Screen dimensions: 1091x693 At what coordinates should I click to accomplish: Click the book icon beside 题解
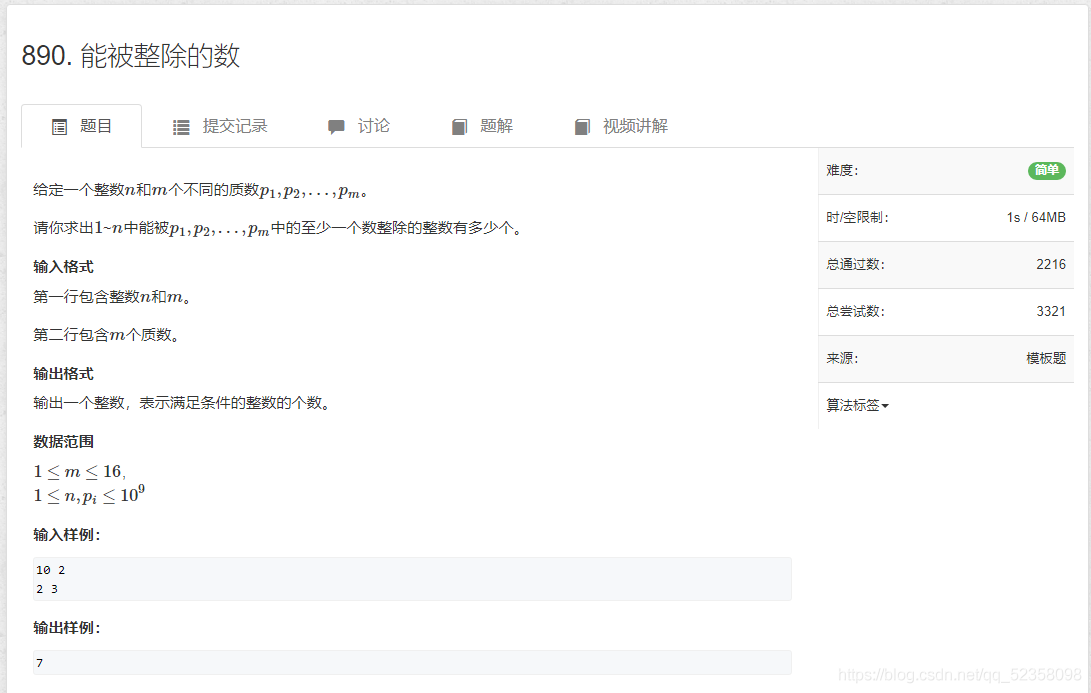point(459,127)
